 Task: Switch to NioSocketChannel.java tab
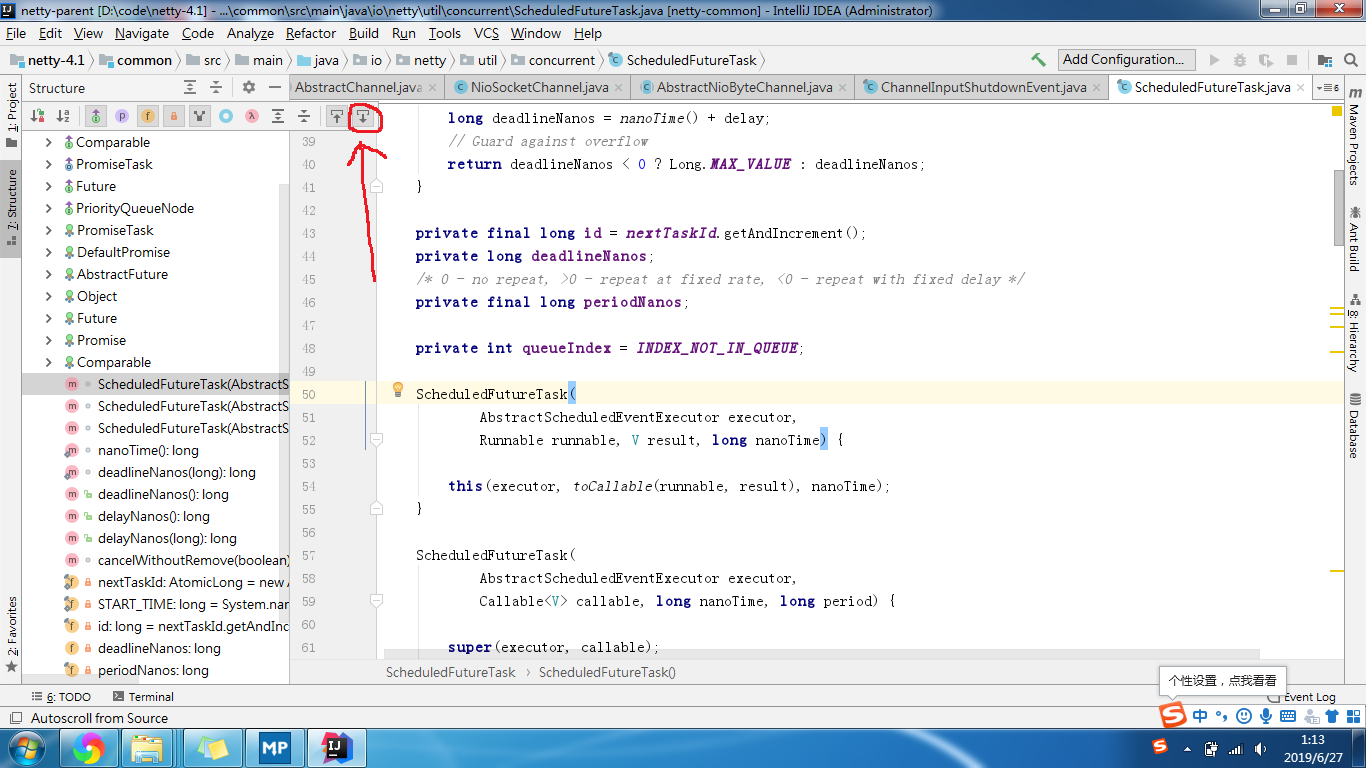pyautogui.click(x=540, y=87)
